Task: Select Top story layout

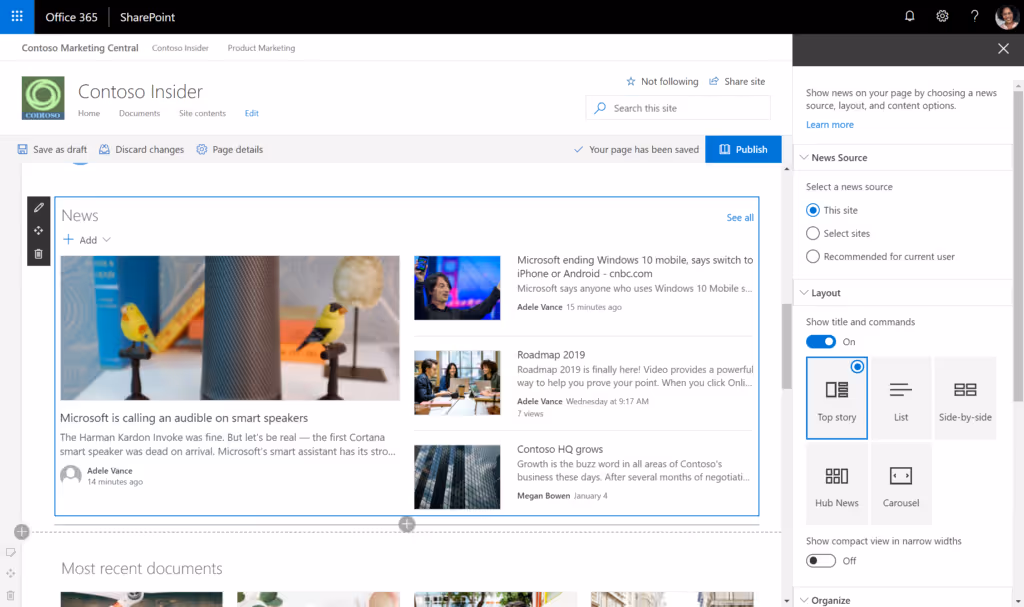Action: coord(837,398)
